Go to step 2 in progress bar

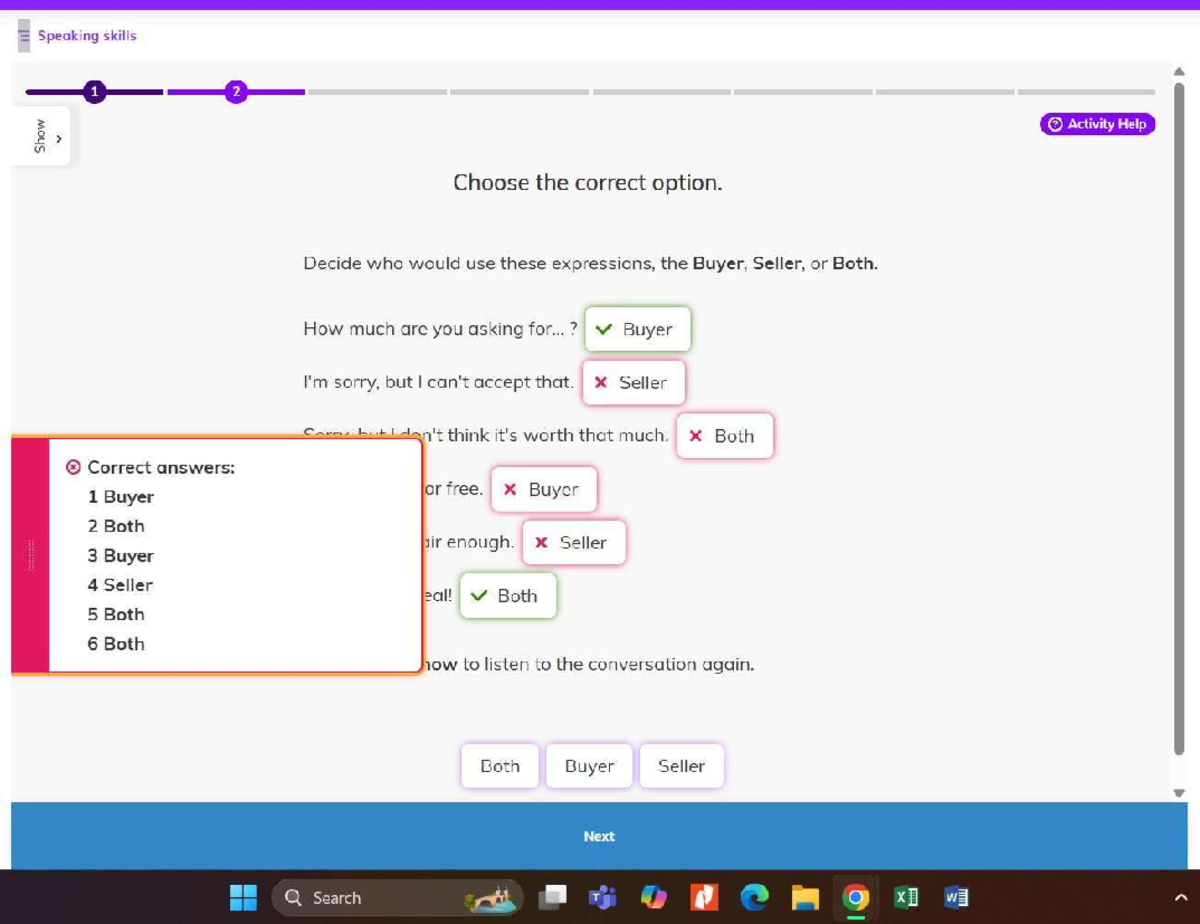pyautogui.click(x=236, y=92)
